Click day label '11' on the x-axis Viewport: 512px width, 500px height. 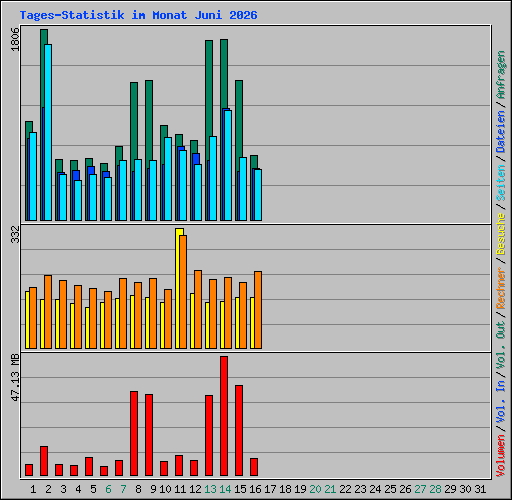[x=180, y=489]
